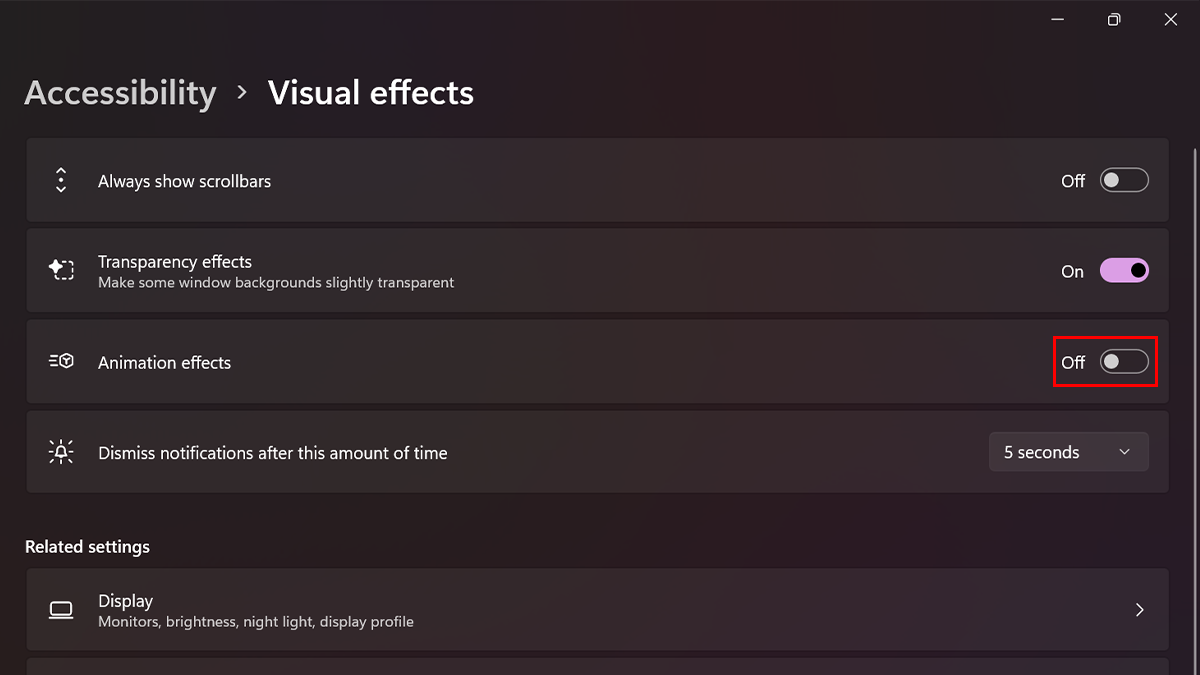Maximize the Settings window
The image size is (1200, 675).
(1114, 20)
